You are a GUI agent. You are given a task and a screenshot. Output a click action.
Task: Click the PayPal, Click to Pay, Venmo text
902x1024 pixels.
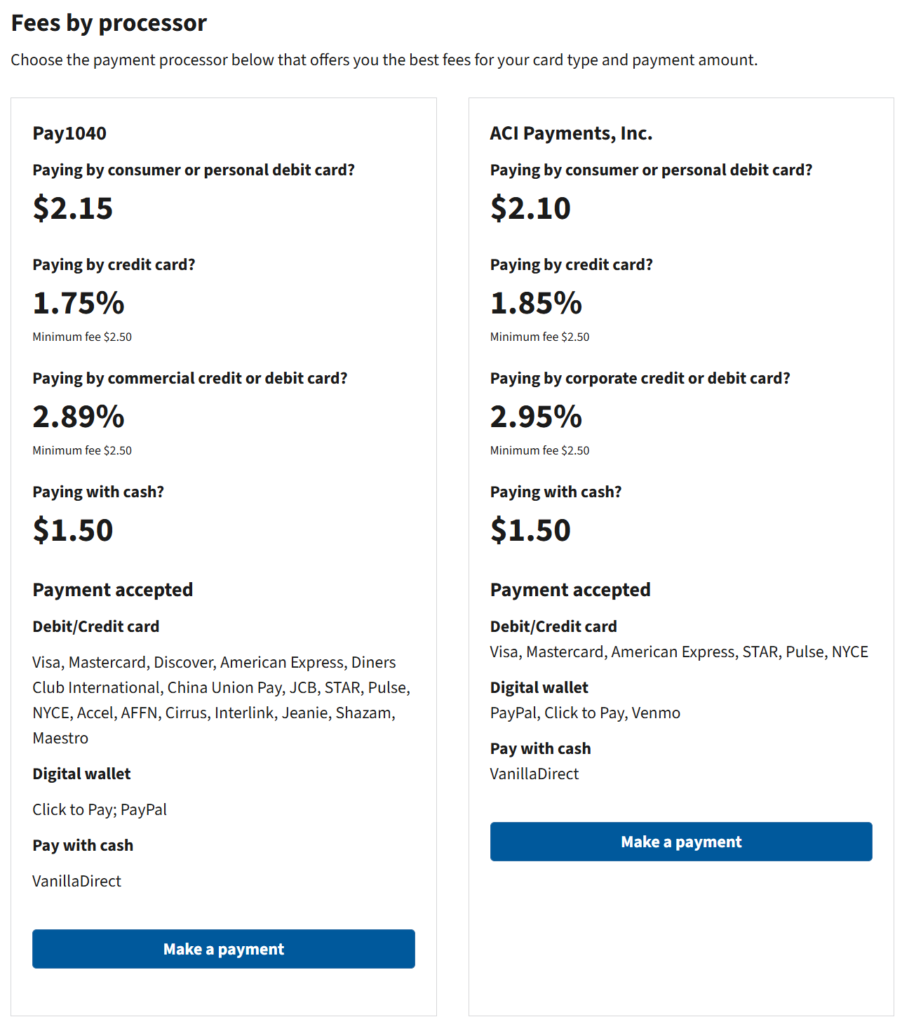585,713
